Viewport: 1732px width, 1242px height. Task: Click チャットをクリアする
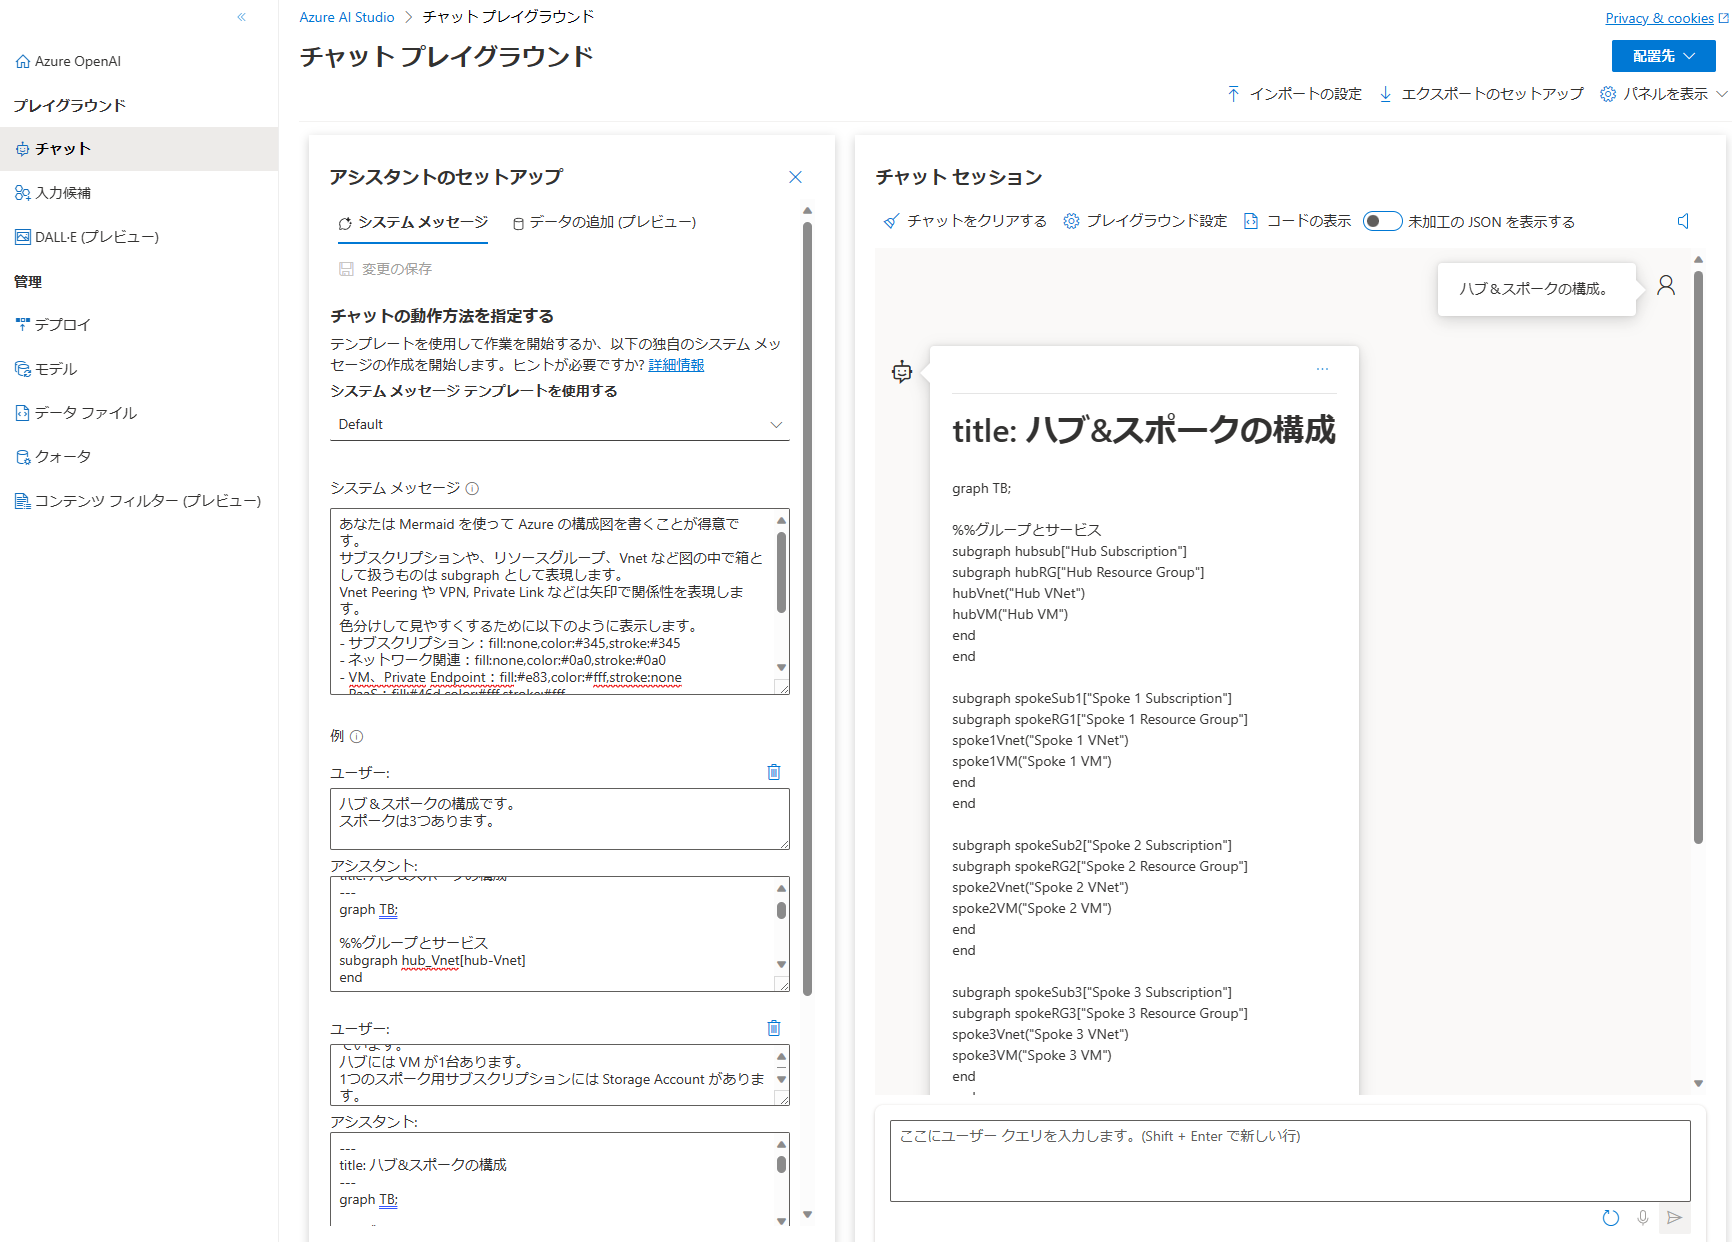[x=965, y=221]
